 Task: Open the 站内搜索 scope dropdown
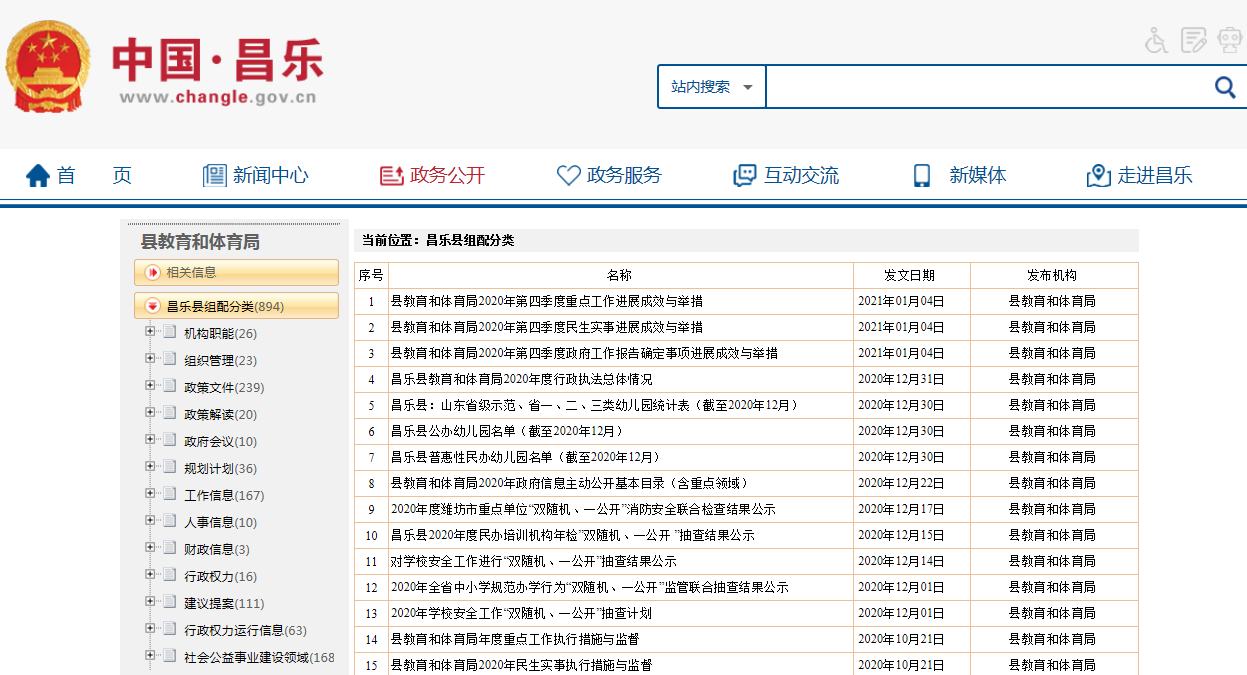[712, 87]
